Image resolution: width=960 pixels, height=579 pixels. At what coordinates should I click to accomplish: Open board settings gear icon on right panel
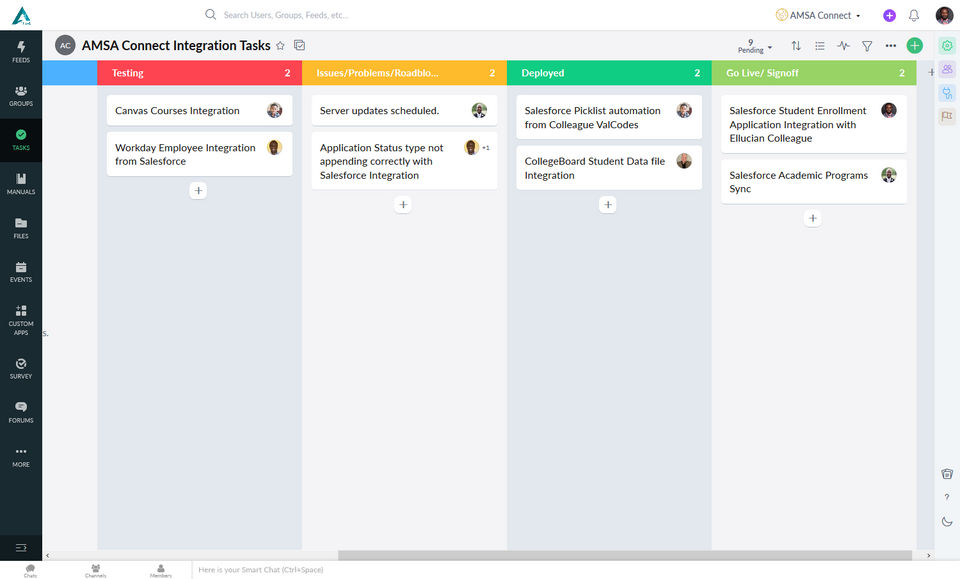pos(947,45)
